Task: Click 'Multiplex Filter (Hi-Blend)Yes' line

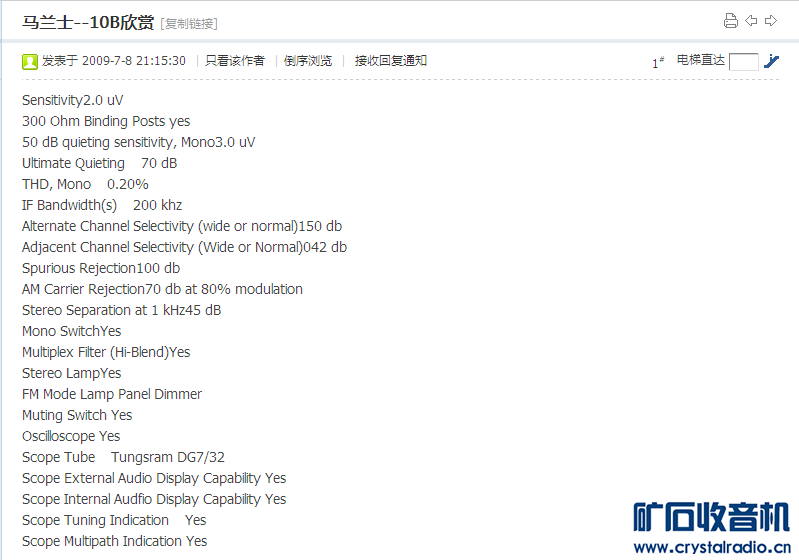Action: (106, 352)
